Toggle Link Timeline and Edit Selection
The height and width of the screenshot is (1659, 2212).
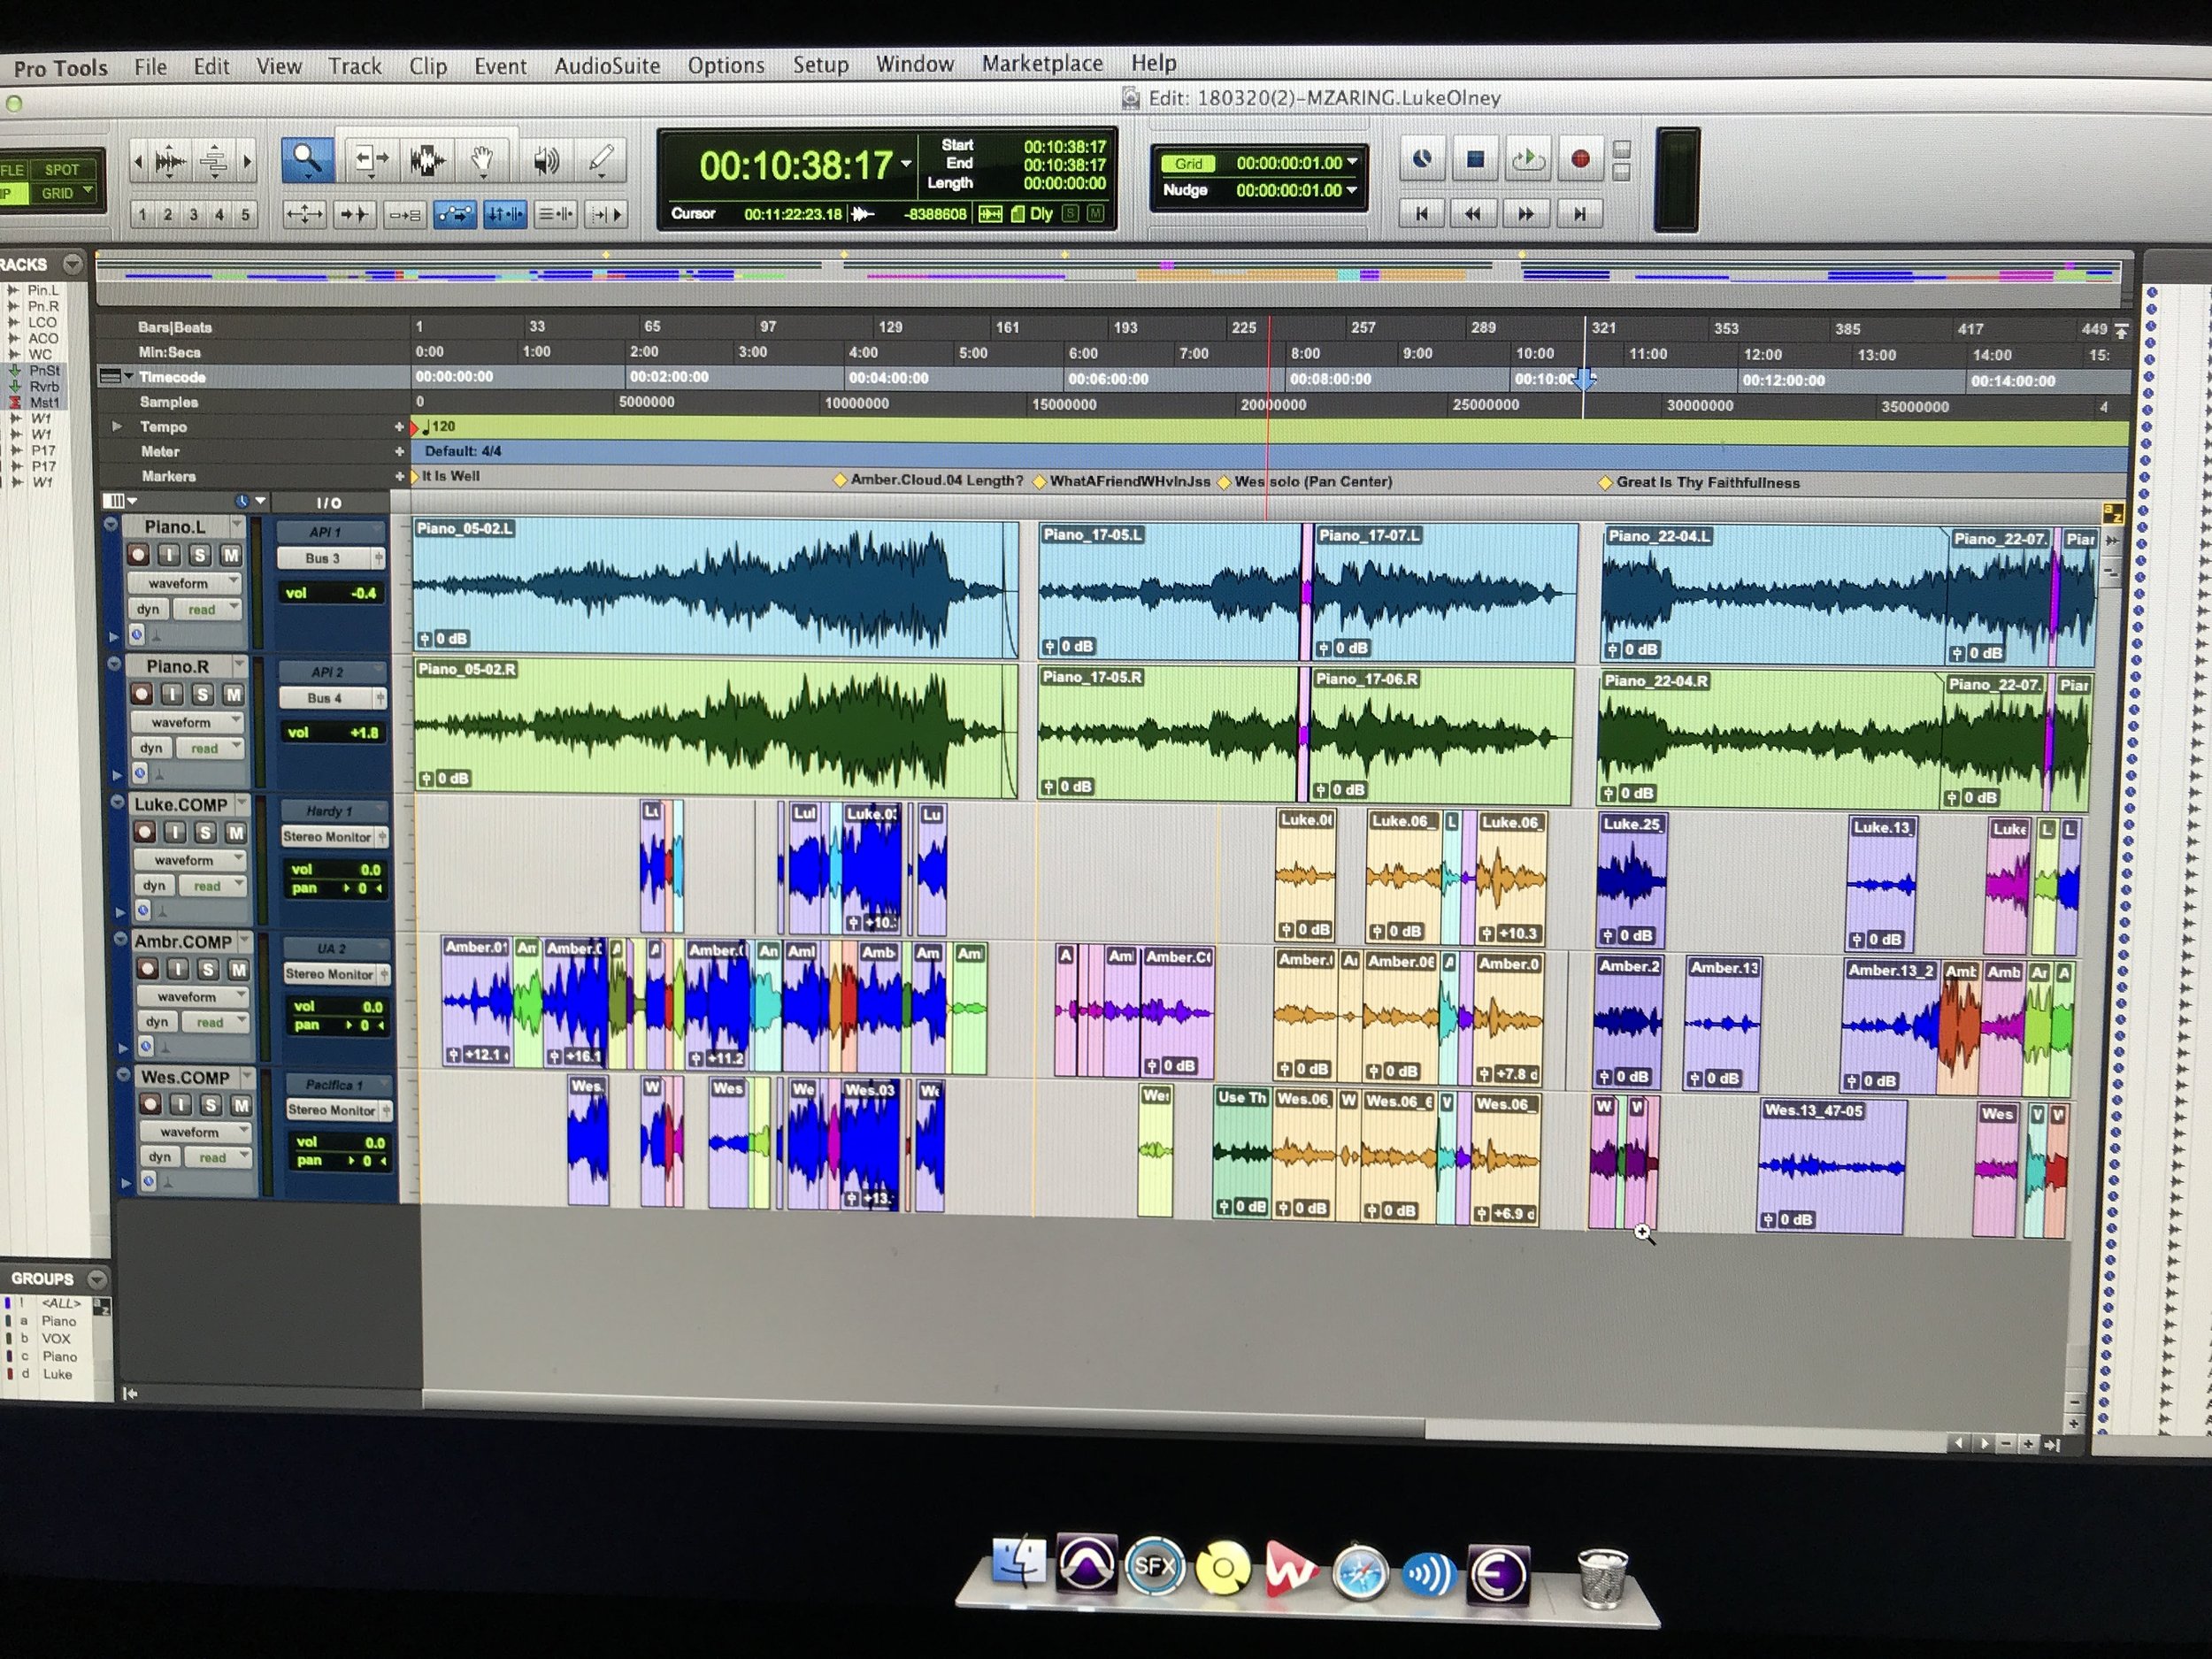coord(505,214)
